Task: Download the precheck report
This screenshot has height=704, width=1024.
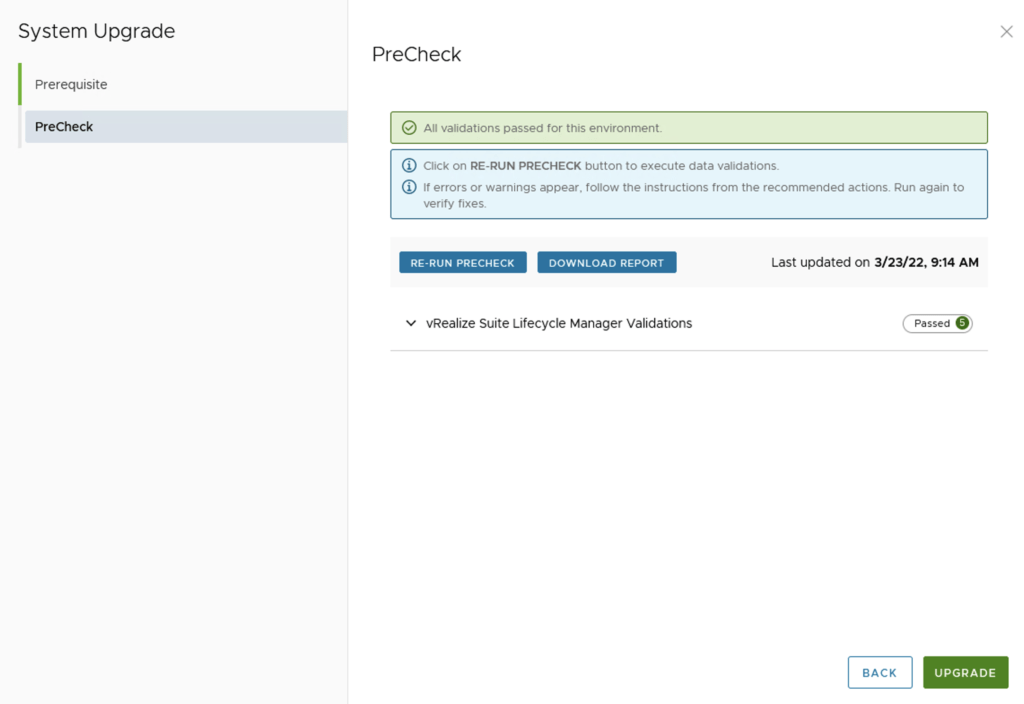Action: [x=606, y=263]
